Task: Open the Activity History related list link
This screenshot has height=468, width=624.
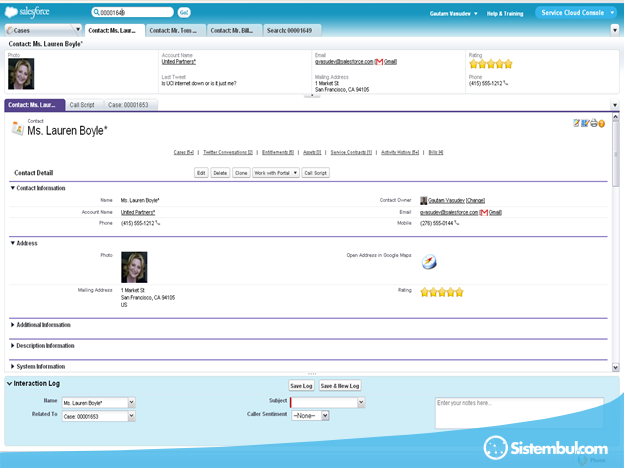Action: point(400,152)
